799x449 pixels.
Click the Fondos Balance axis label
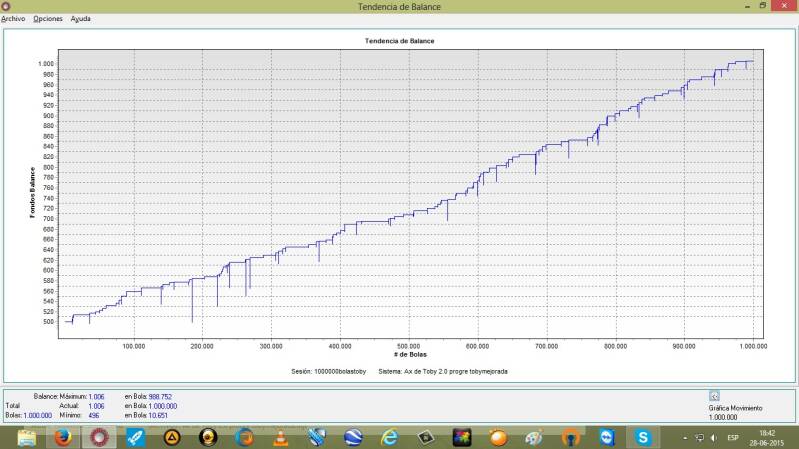(x=33, y=193)
